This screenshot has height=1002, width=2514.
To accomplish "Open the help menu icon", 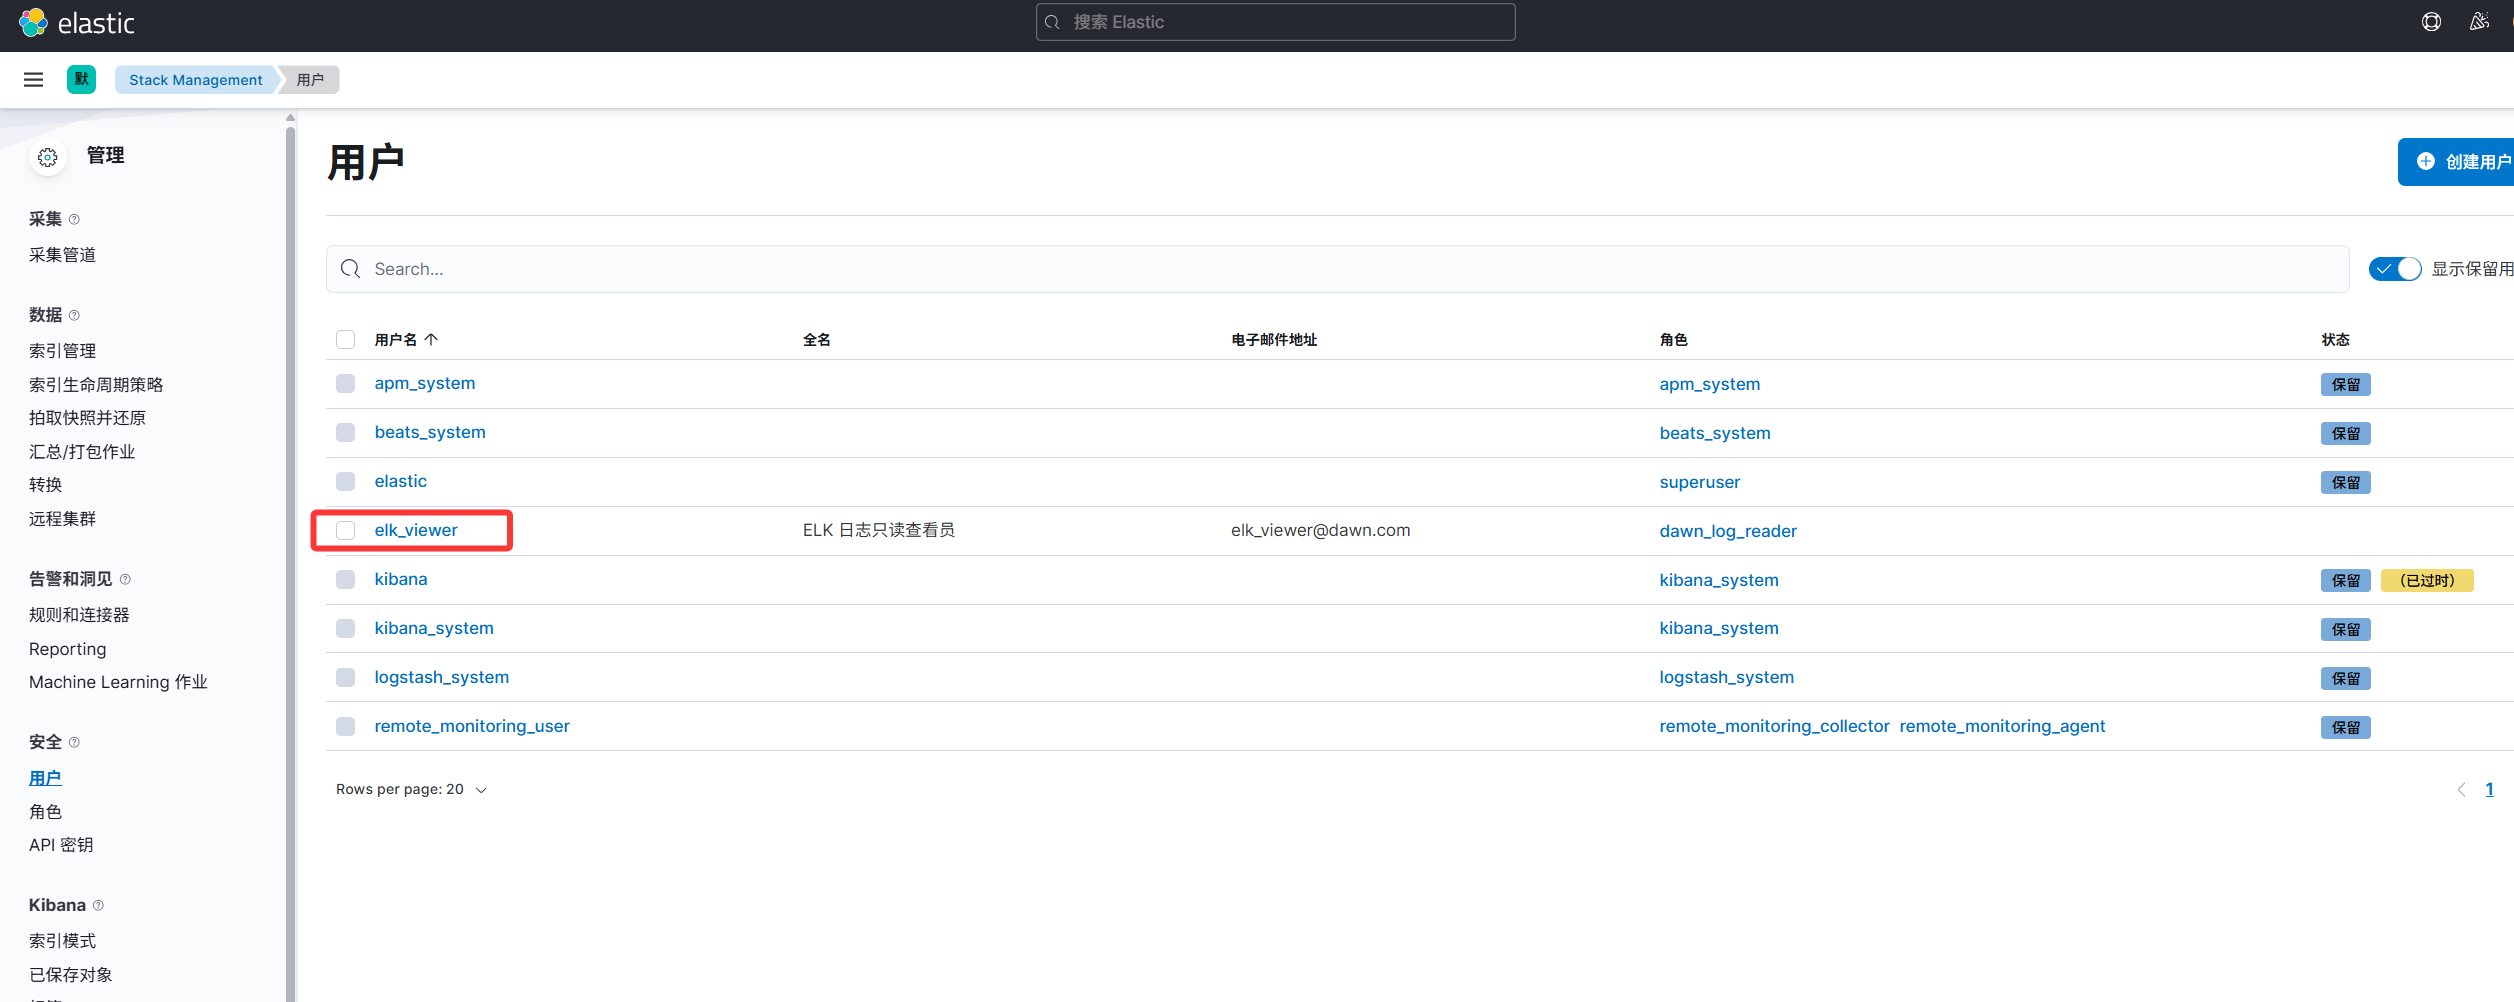I will coord(2431,22).
